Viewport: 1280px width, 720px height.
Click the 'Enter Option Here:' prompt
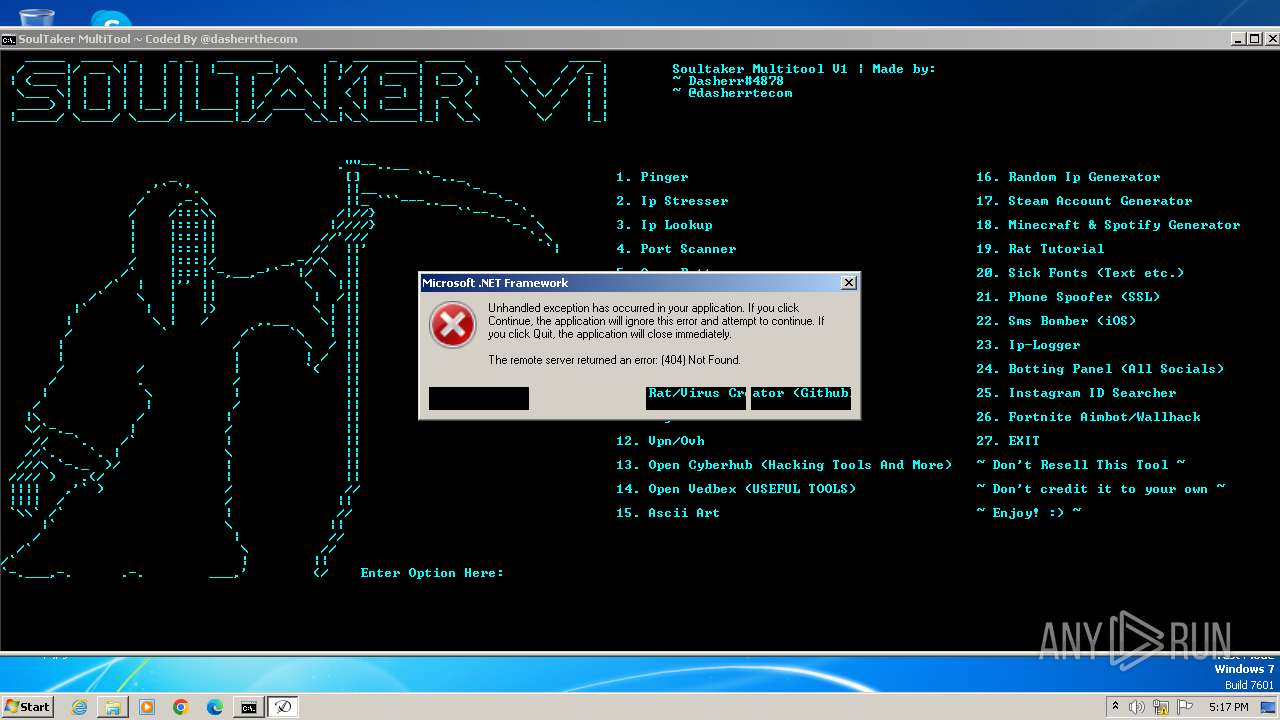pos(432,573)
